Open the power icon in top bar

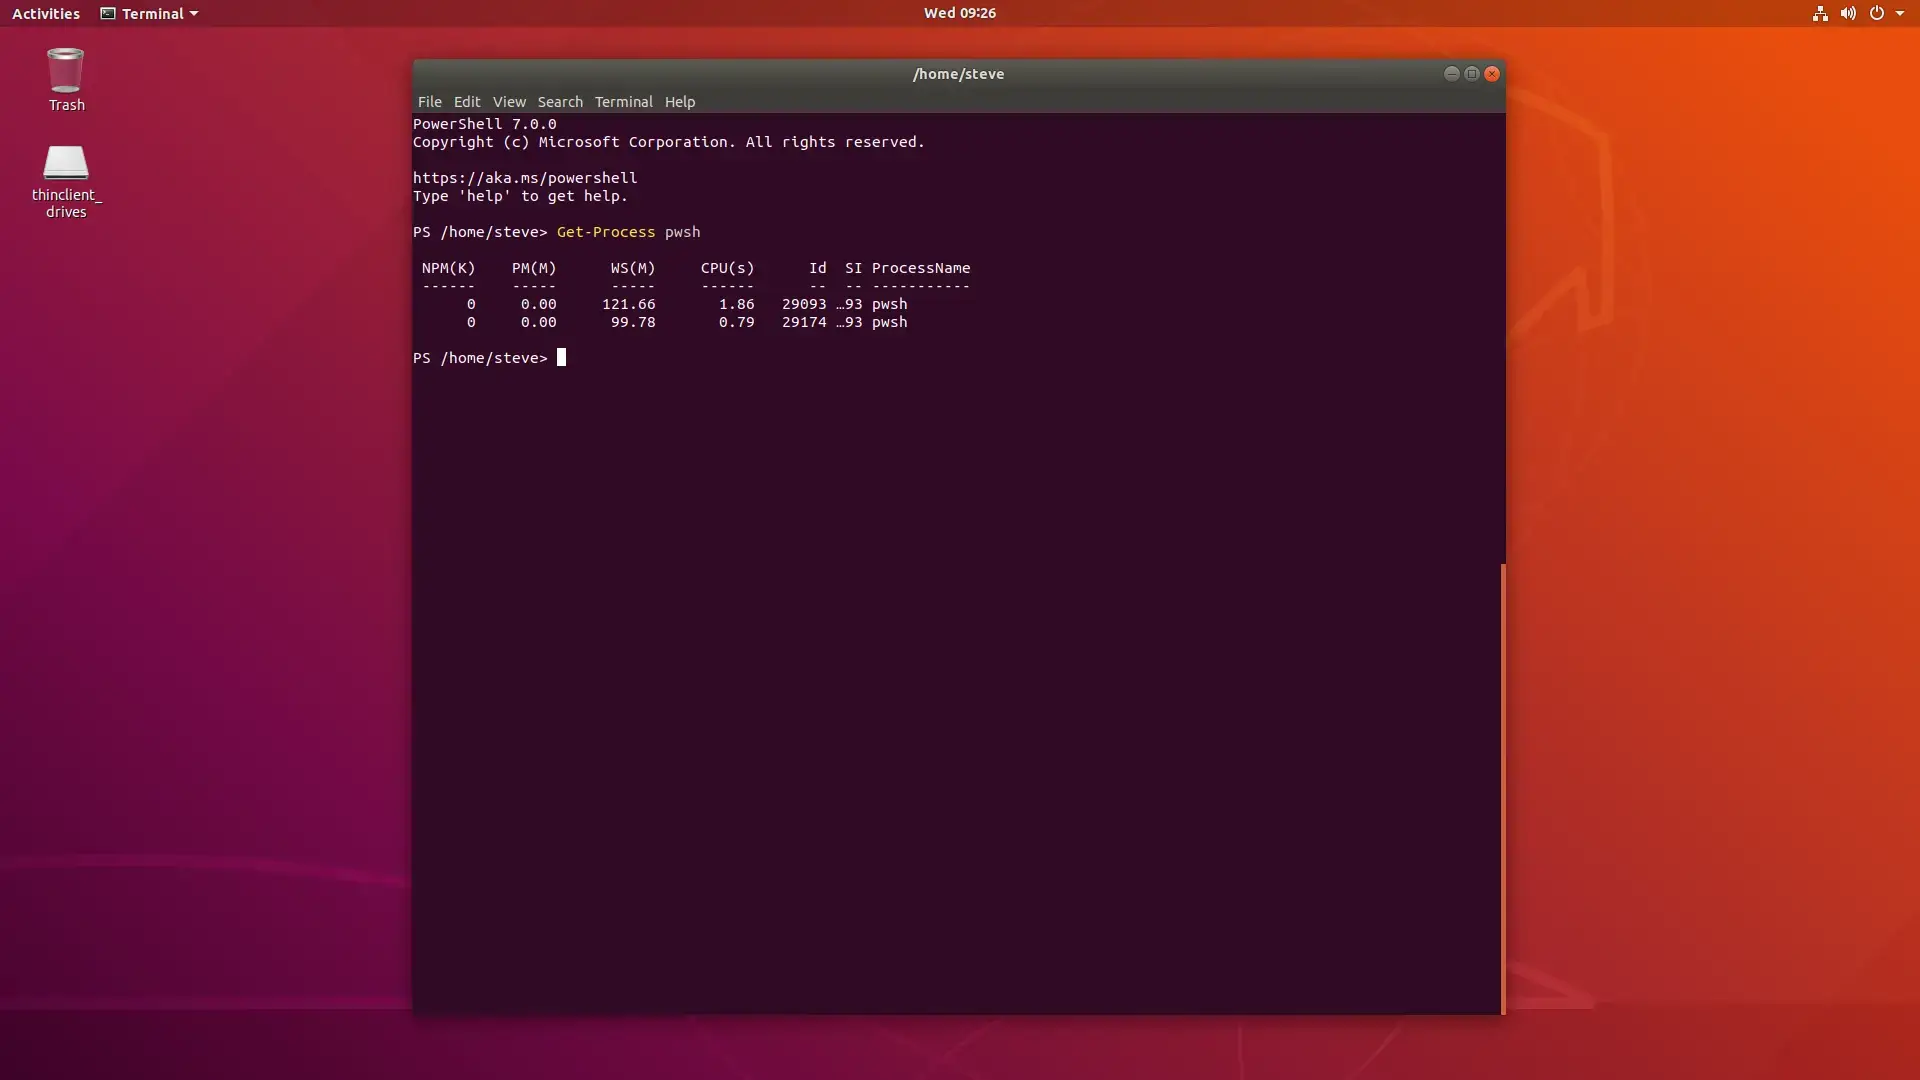[1877, 13]
